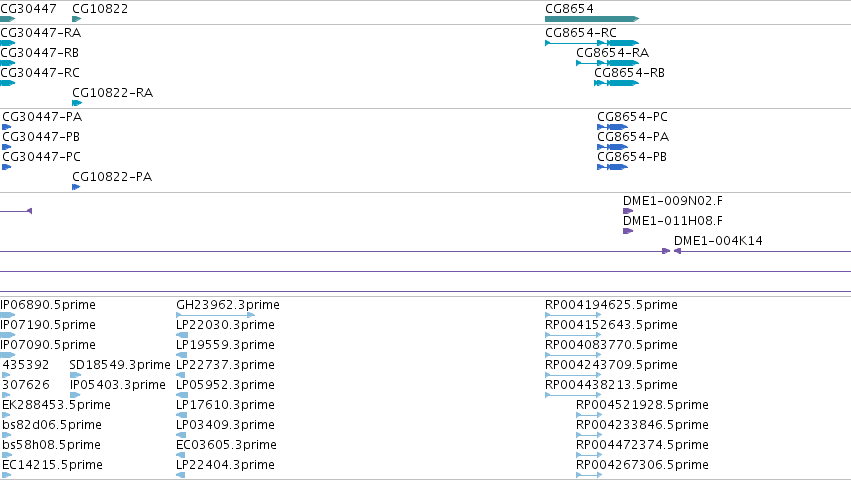Select the CG8654 gene glyph
The width and height of the screenshot is (851, 480).
592,19
